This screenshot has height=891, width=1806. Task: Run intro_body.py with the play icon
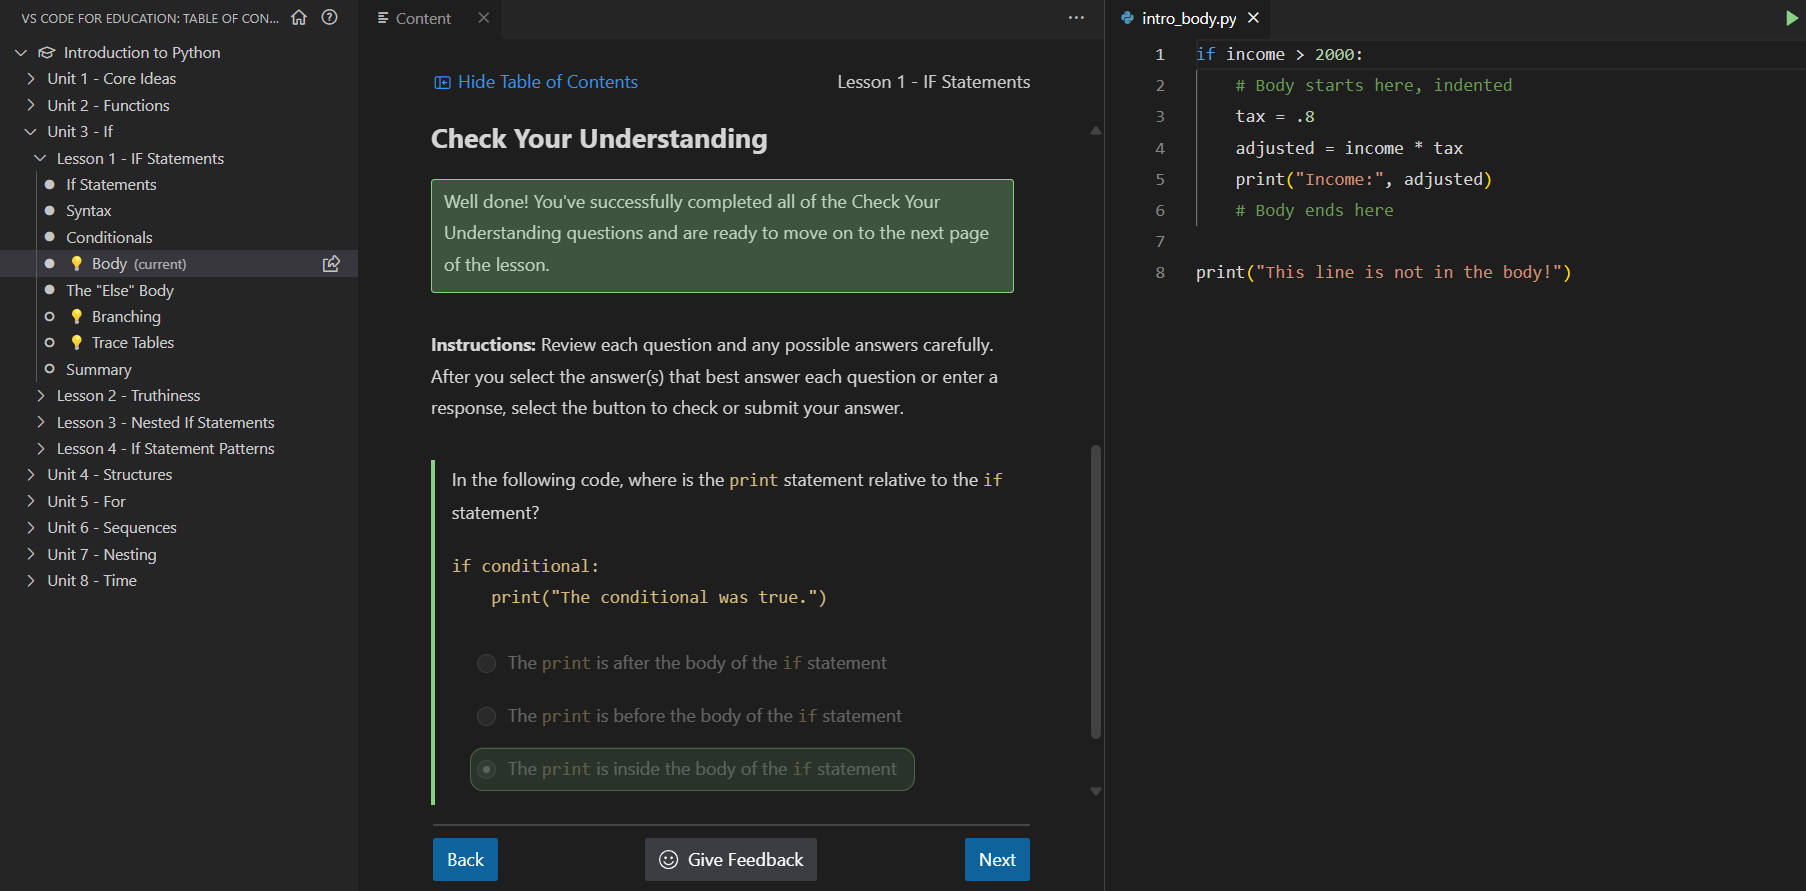pos(1791,18)
